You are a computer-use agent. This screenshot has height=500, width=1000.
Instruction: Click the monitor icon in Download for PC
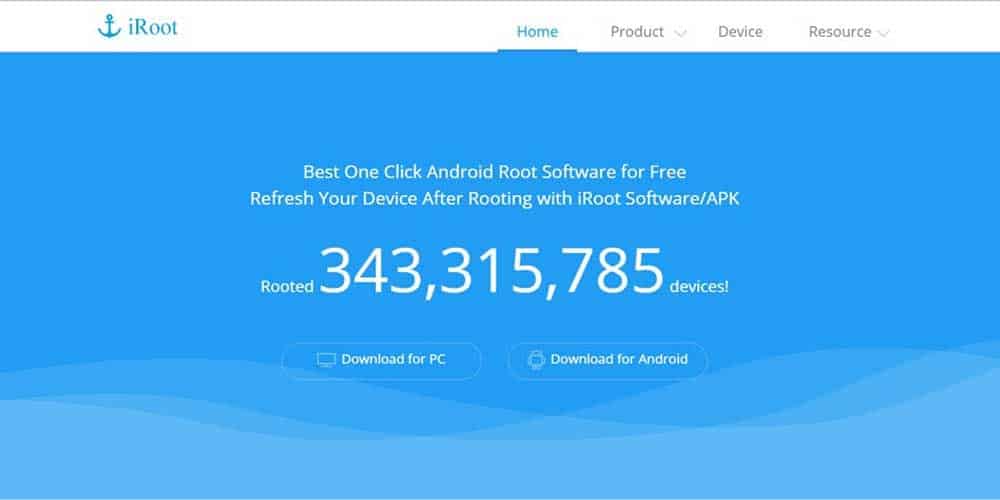326,360
